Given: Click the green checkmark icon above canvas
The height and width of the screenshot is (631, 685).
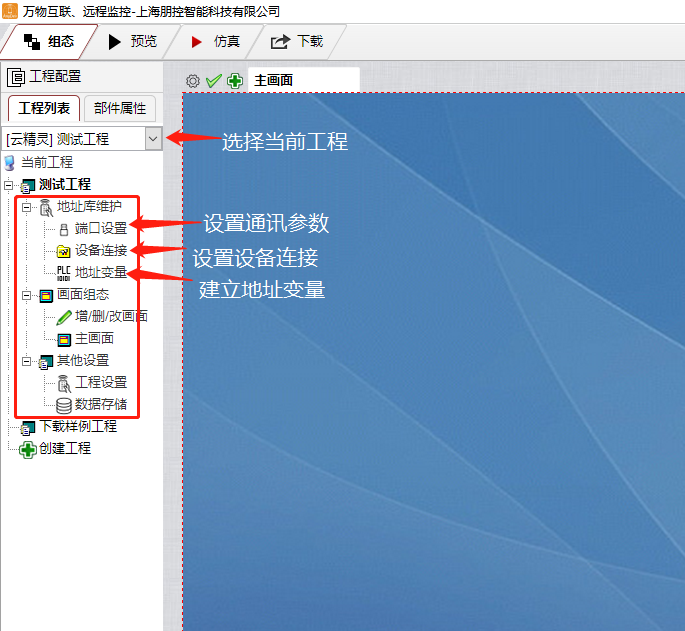Looking at the screenshot, I should [213, 80].
